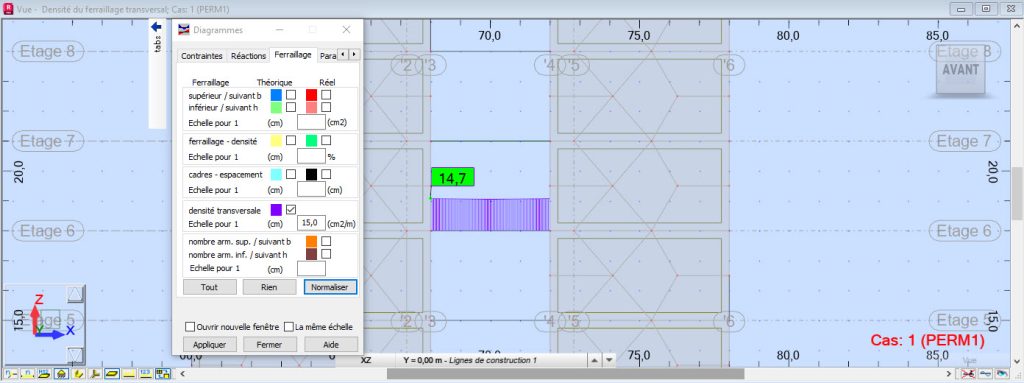1024x383 pixels.
Task: Click the Rien button
Action: tap(269, 287)
